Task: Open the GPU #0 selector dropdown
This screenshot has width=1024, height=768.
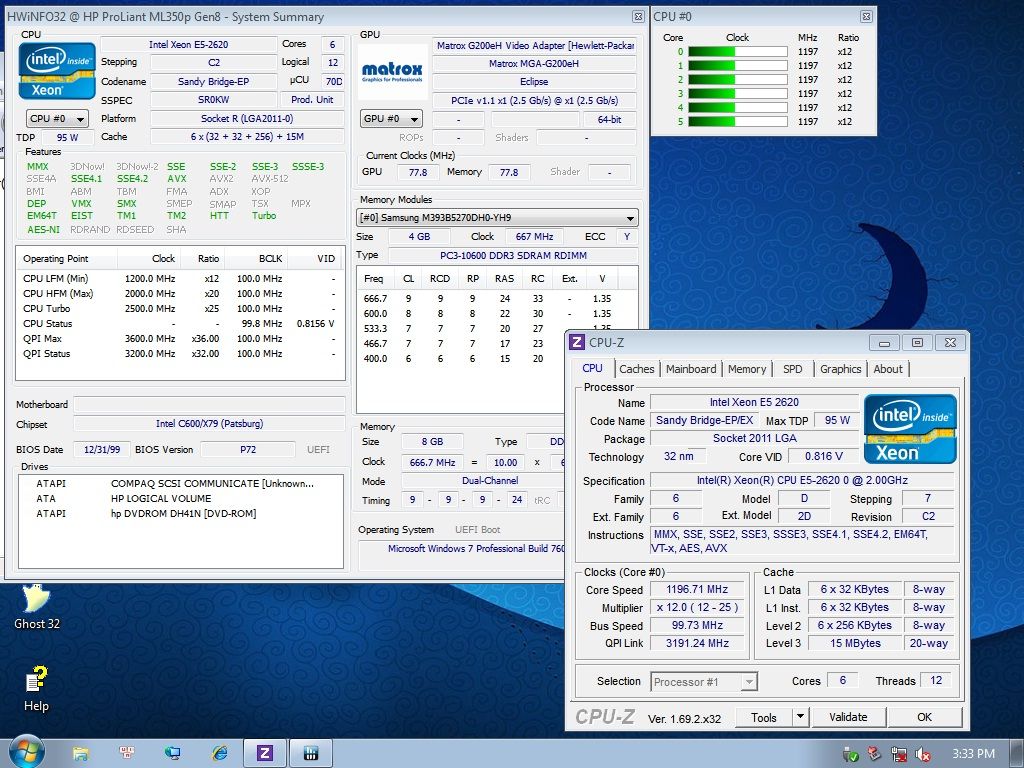Action: 390,118
